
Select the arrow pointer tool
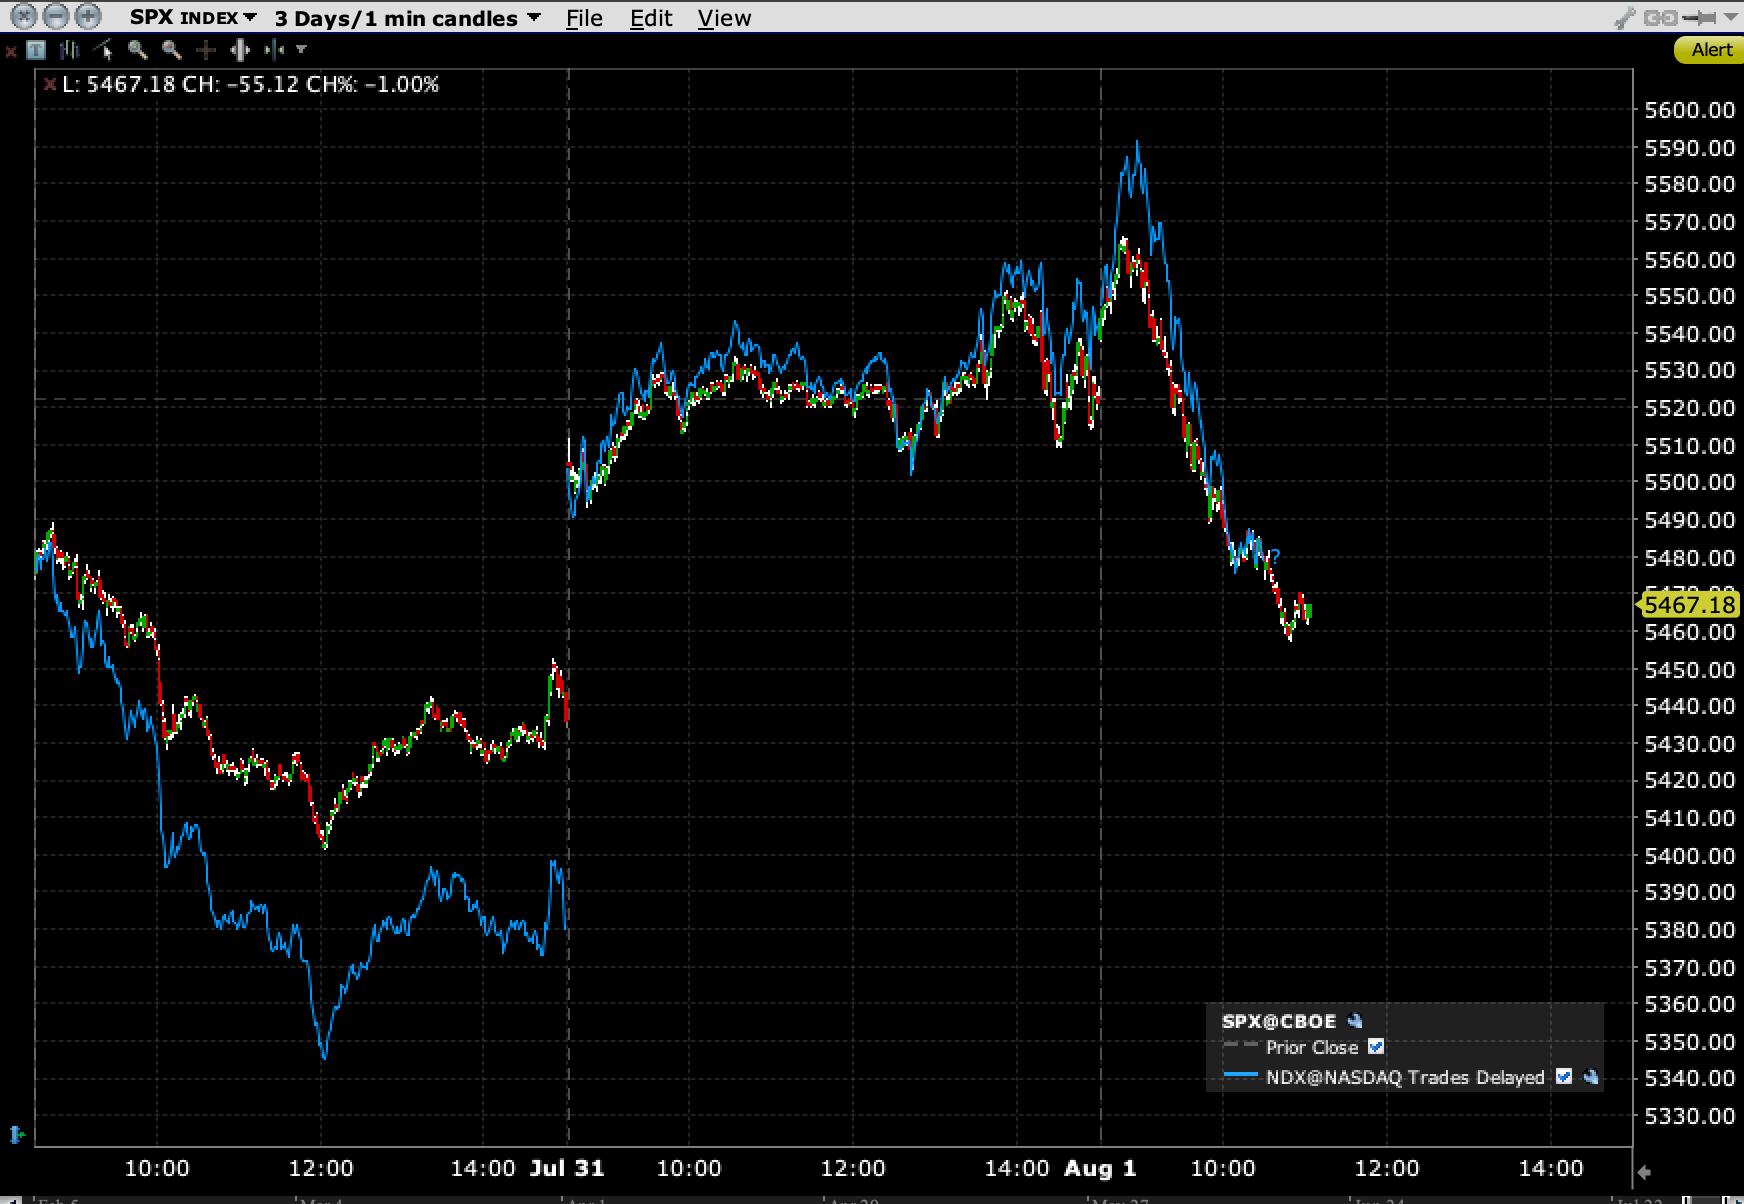click(x=103, y=48)
